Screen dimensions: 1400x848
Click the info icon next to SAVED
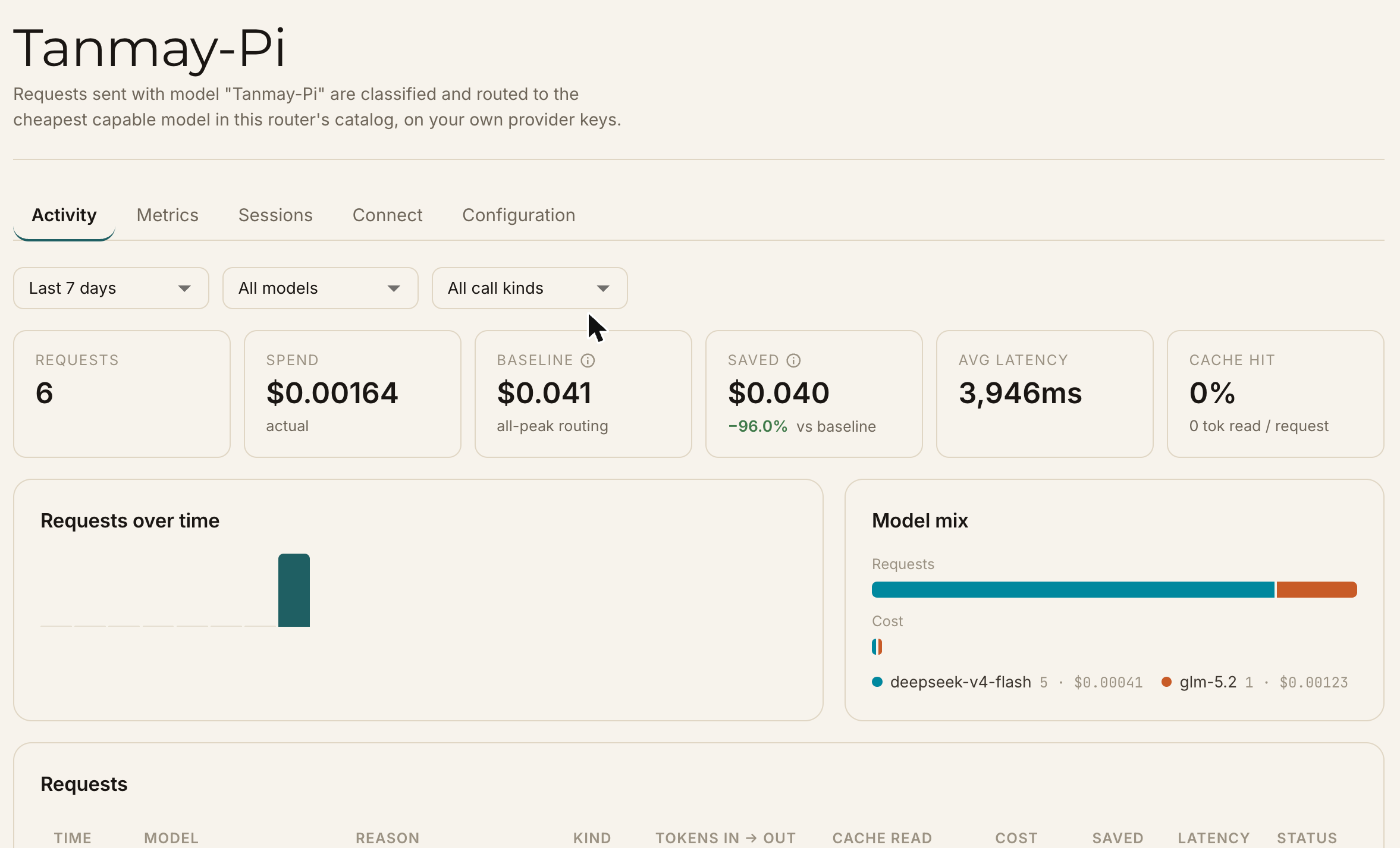794,360
